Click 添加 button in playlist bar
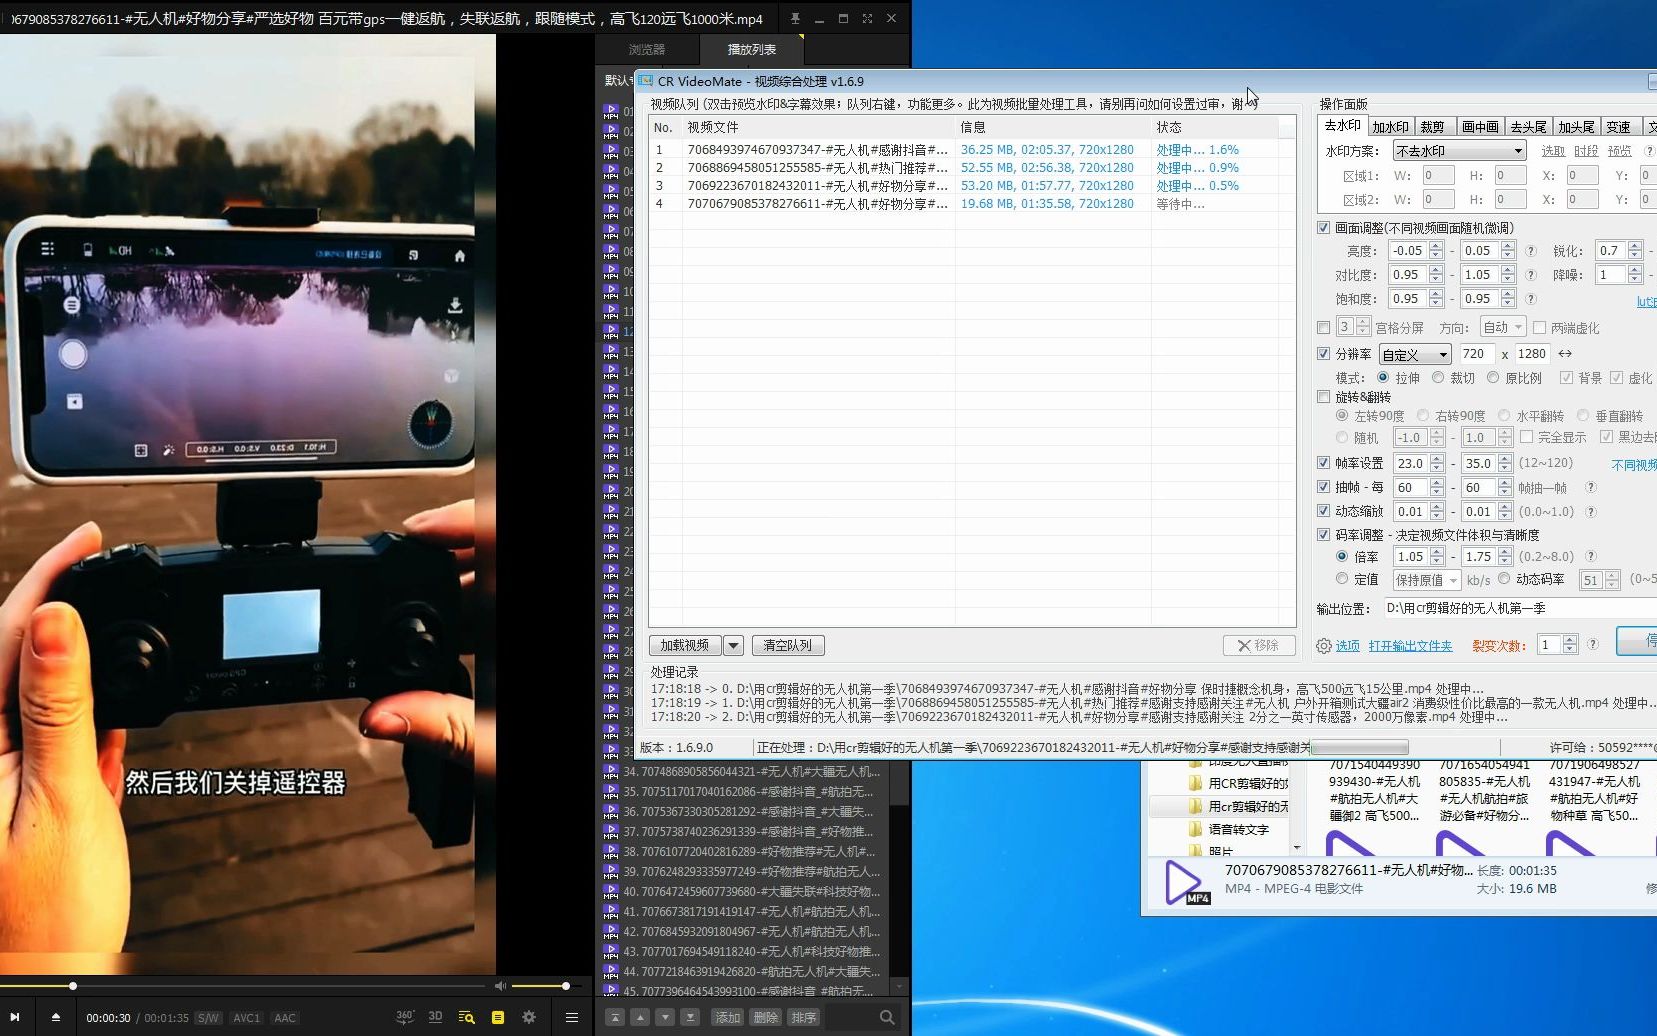 point(728,1017)
